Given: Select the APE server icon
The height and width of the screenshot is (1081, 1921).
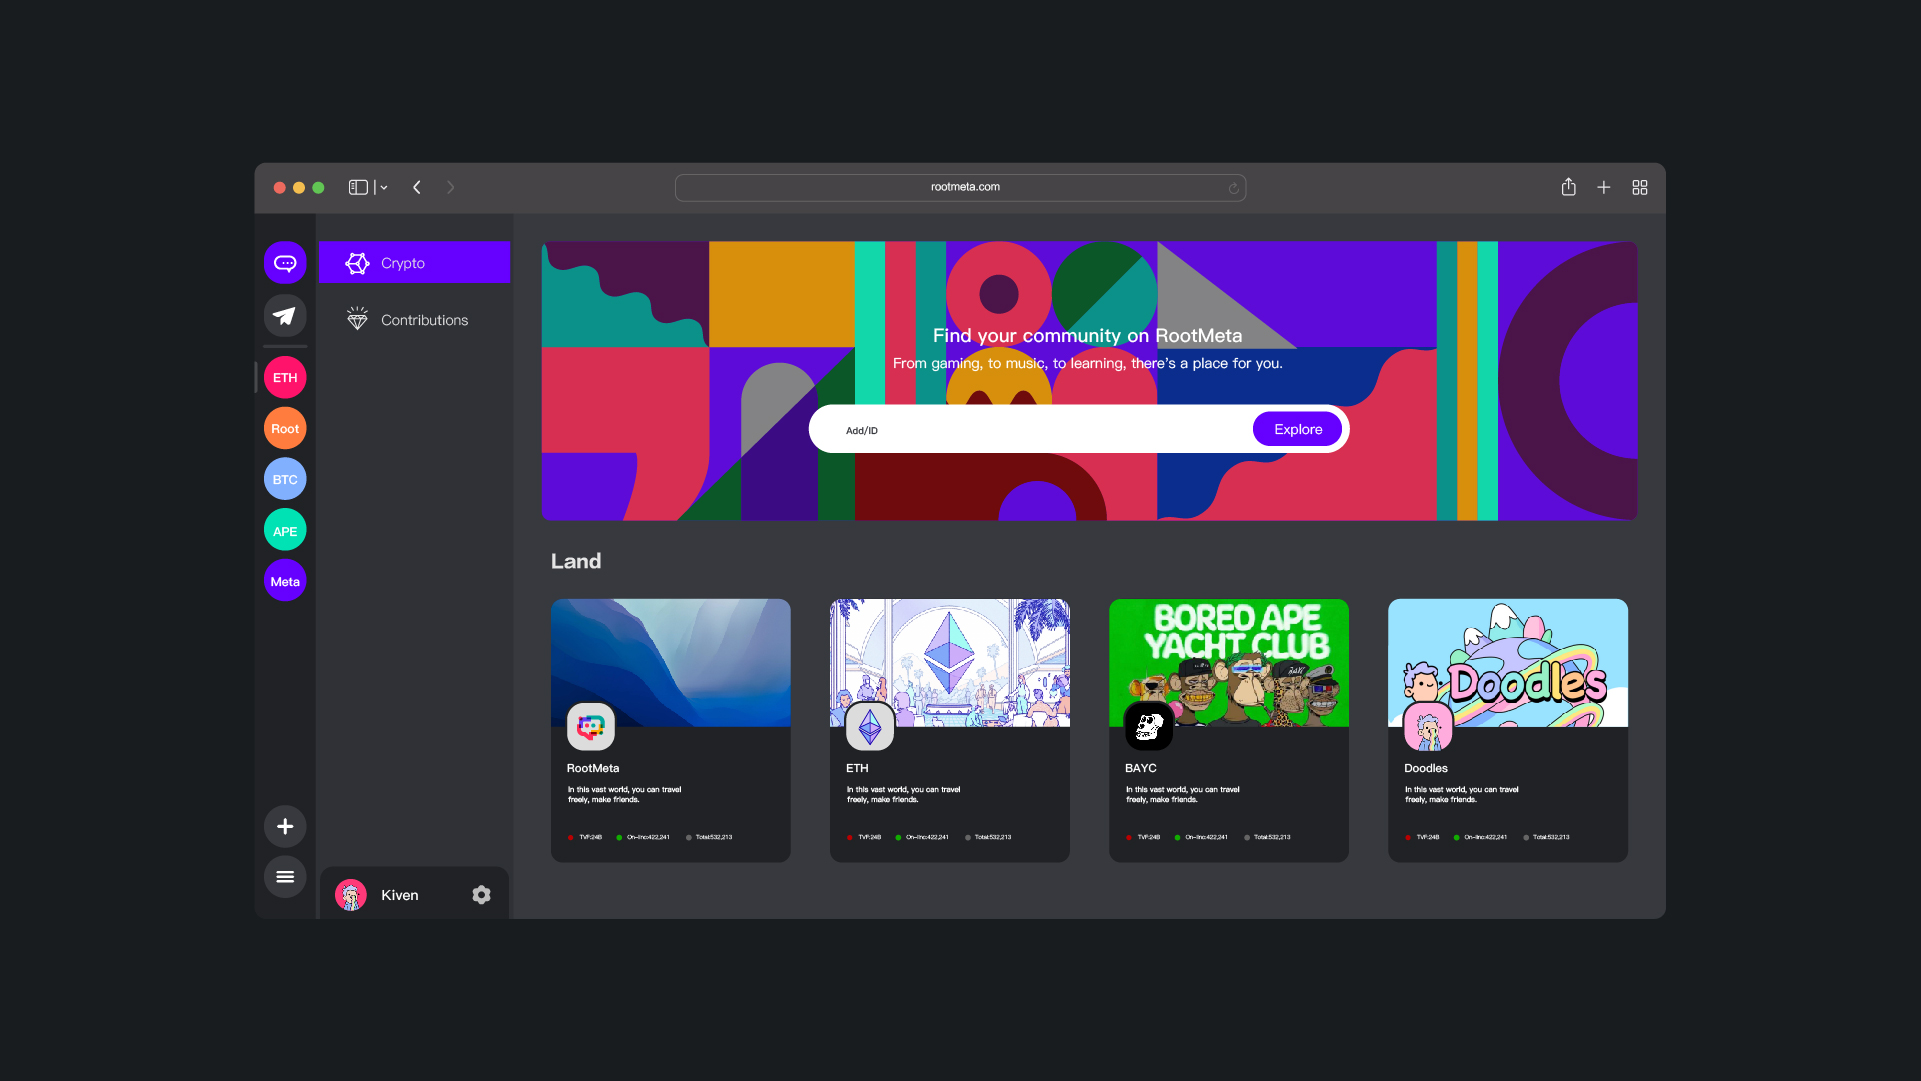Looking at the screenshot, I should (x=285, y=531).
